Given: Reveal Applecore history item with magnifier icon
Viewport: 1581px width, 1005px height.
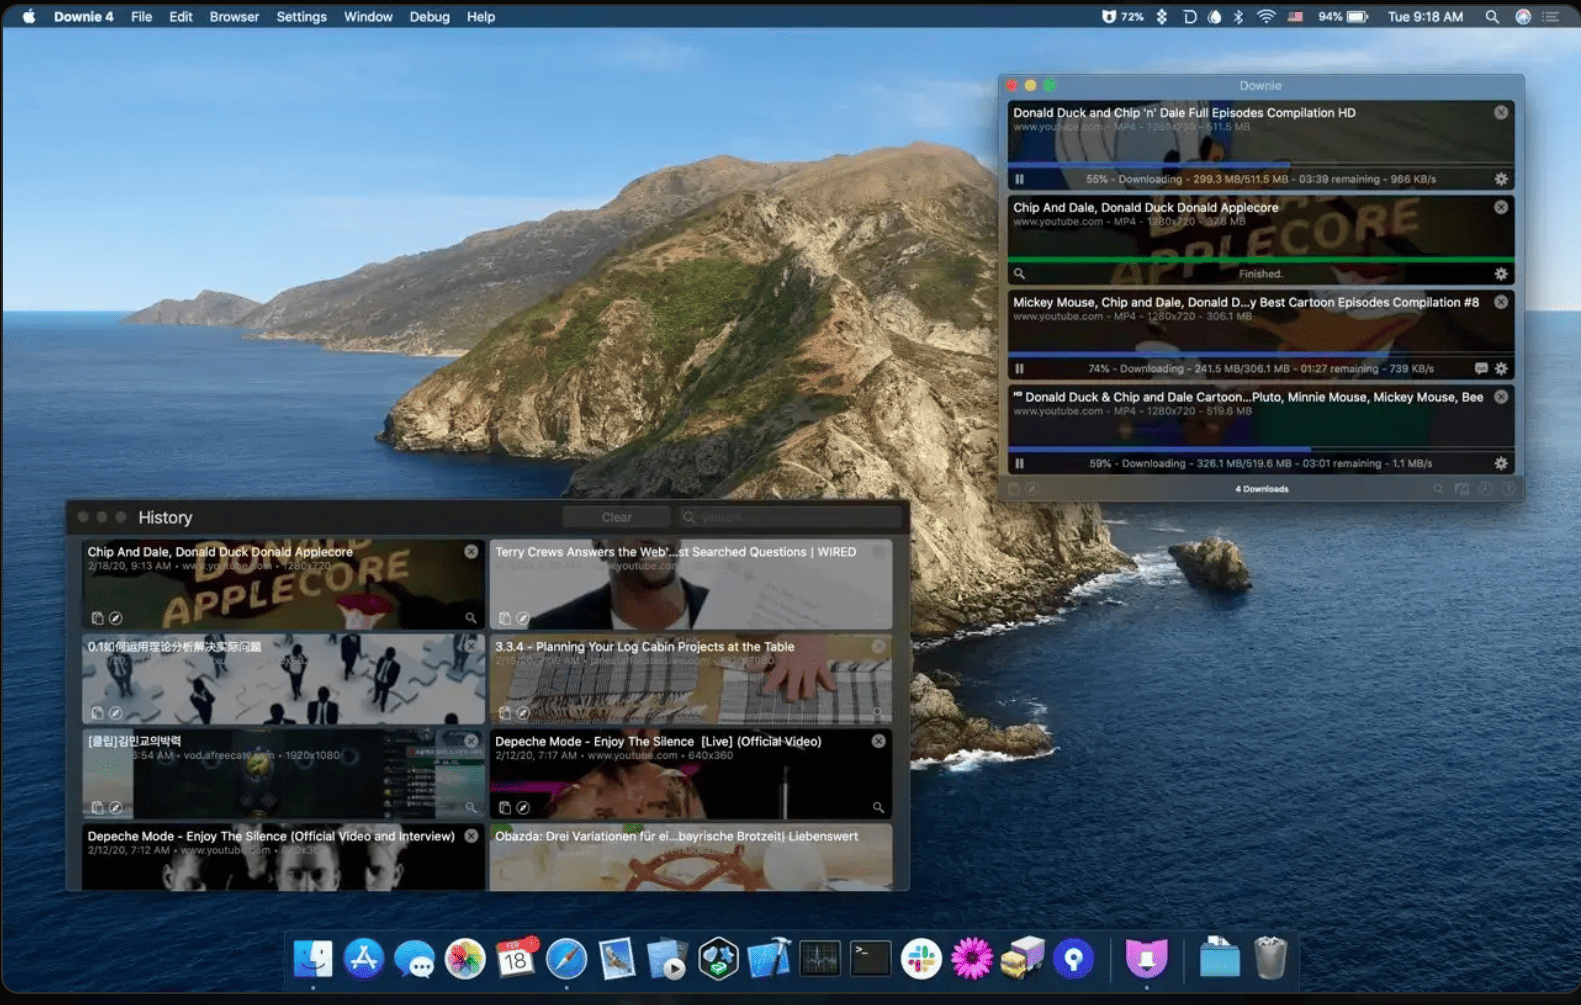Looking at the screenshot, I should 471,618.
